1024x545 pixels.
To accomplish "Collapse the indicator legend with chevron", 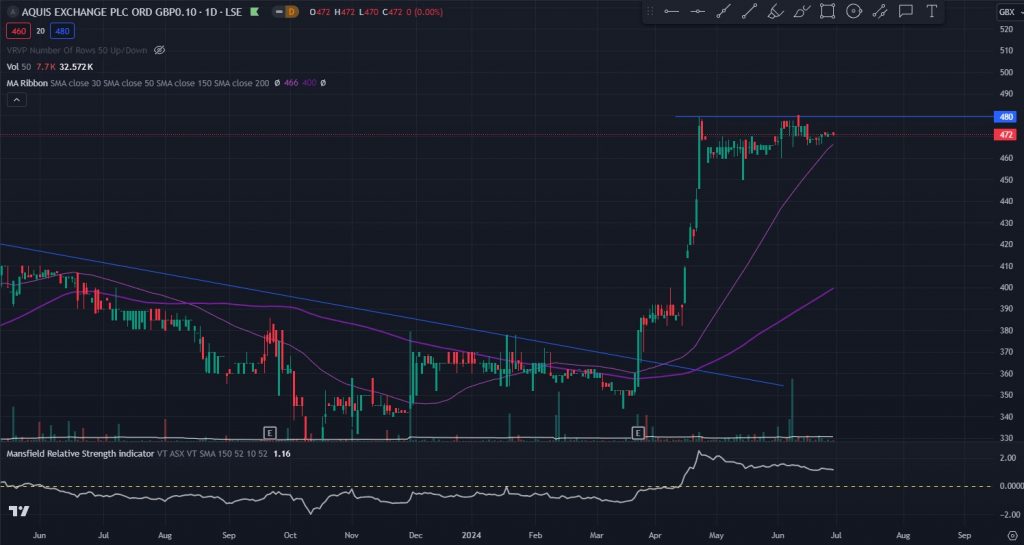I will [x=16, y=100].
